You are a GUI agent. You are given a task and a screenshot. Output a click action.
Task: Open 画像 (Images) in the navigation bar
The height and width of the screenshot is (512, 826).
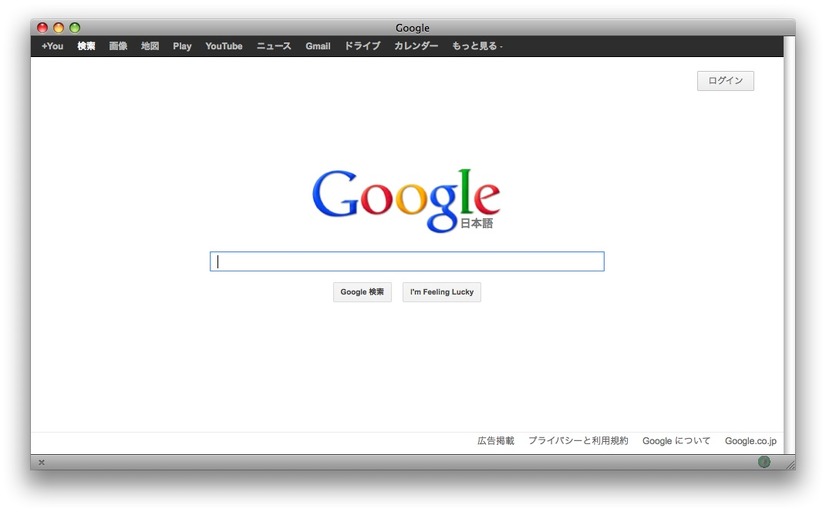point(118,46)
